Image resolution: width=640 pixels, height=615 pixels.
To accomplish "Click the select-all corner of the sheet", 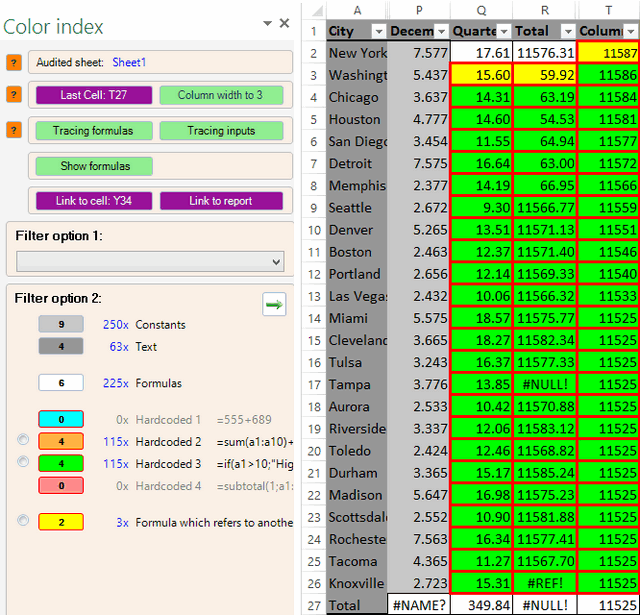I will 315,10.
